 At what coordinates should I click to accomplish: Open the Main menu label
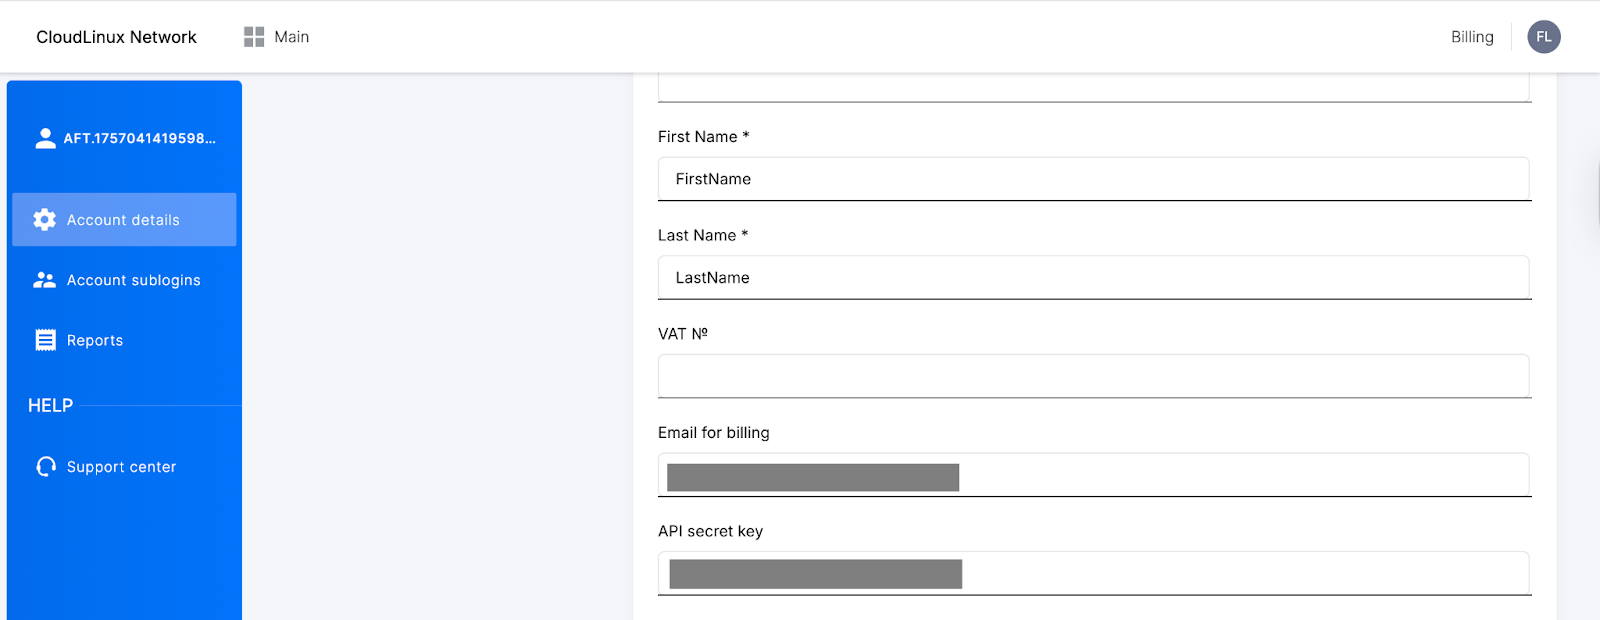point(291,37)
